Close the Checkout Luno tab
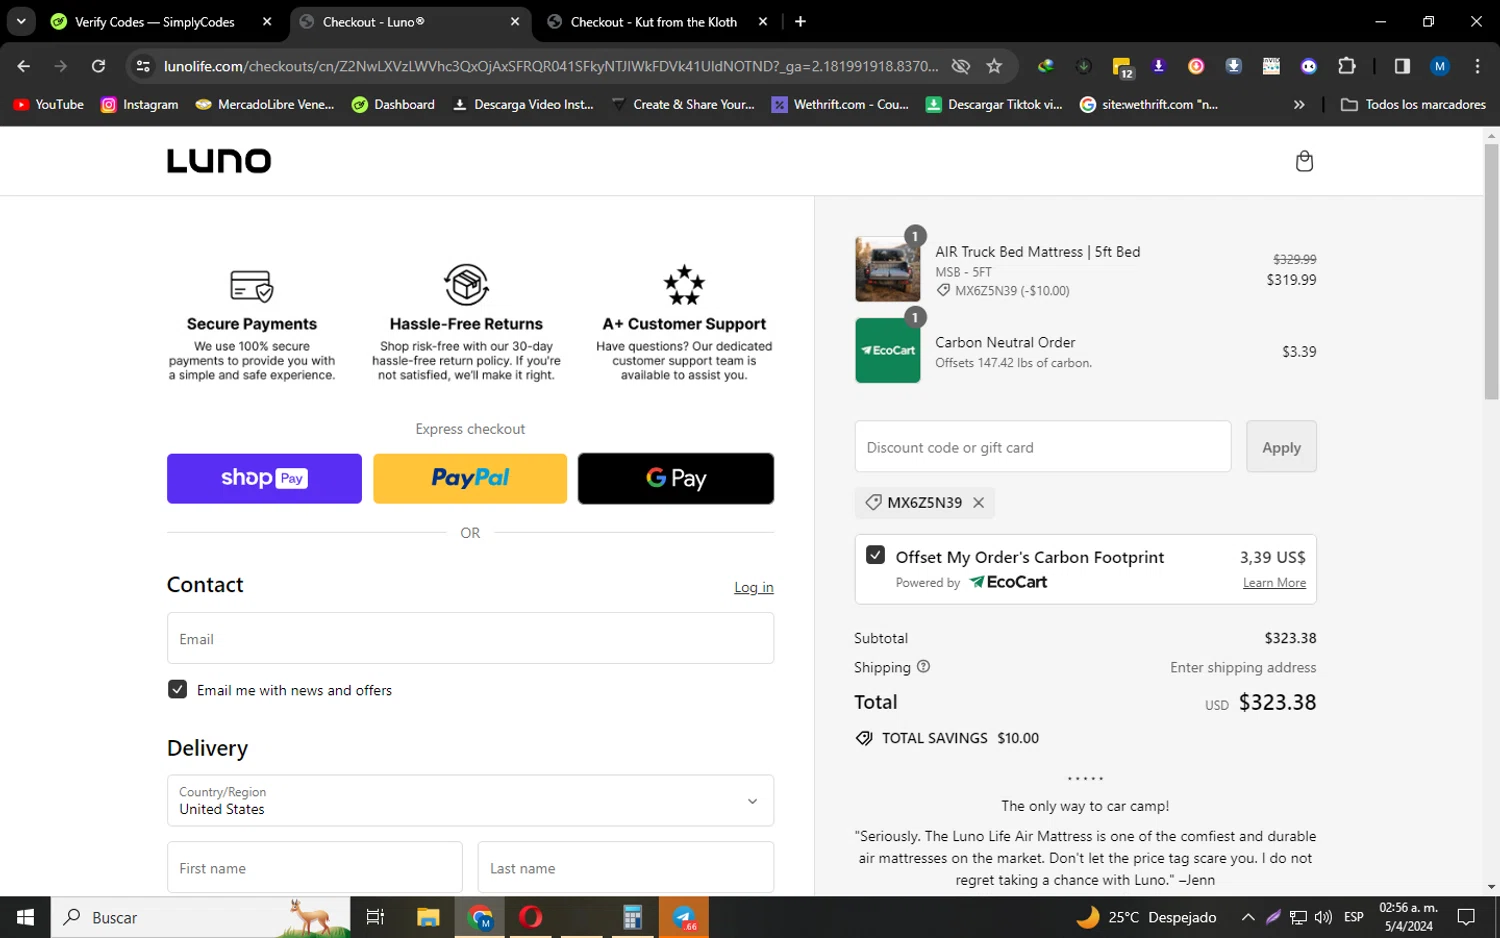This screenshot has width=1500, height=938. (x=515, y=21)
